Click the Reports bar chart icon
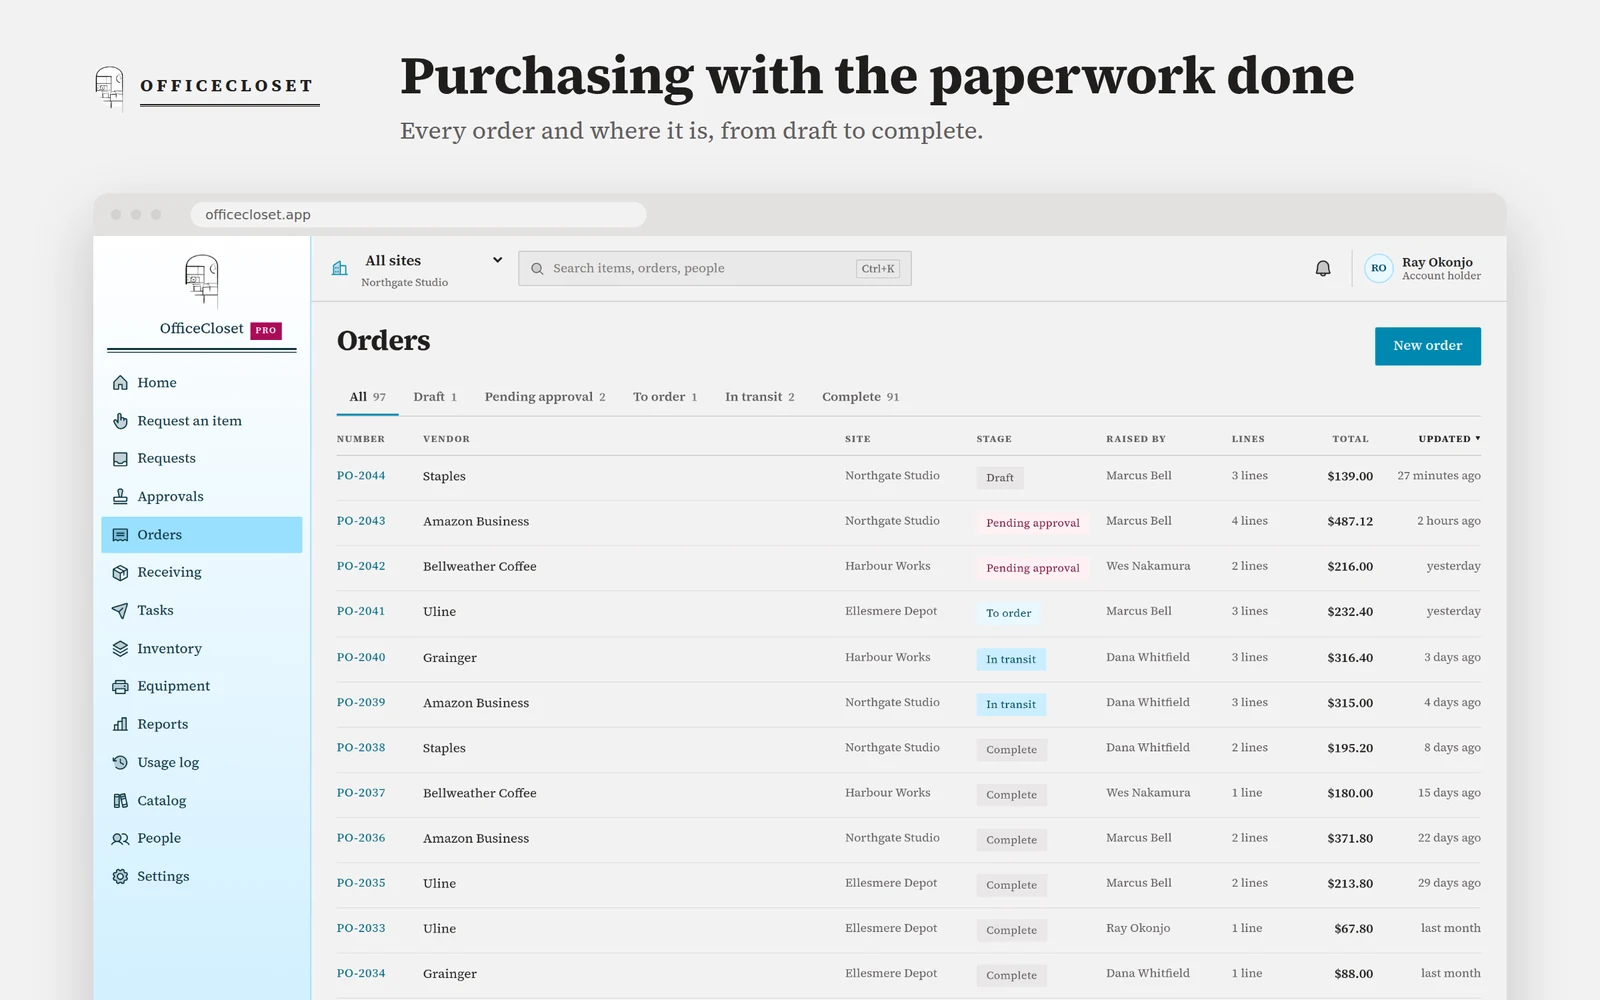This screenshot has height=1000, width=1600. (x=120, y=725)
